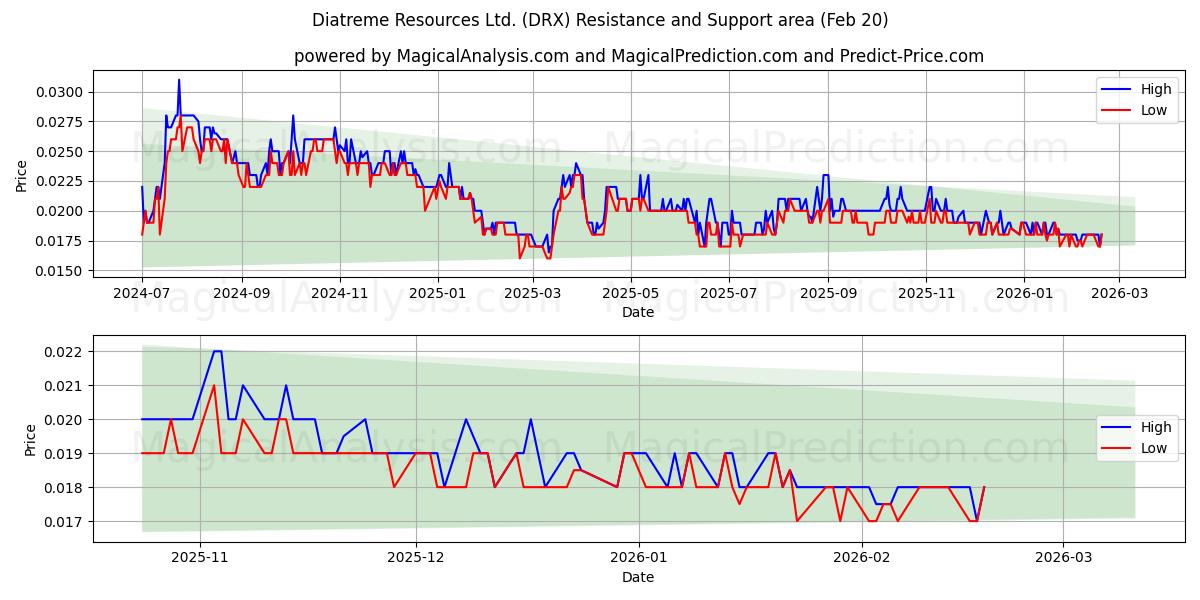Screen dimensions: 1200x600
Task: Click the red Low line swatch in bottom legend
Action: coord(1117,449)
